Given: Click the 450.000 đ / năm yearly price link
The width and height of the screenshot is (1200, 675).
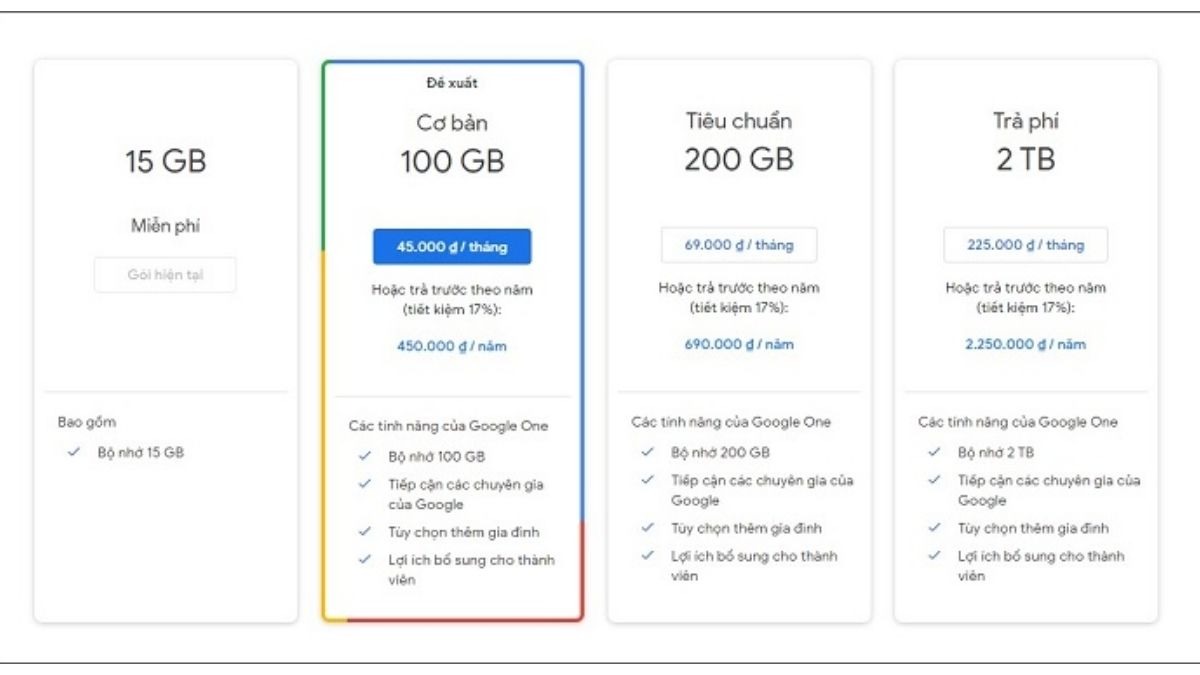Looking at the screenshot, I should coord(452,346).
